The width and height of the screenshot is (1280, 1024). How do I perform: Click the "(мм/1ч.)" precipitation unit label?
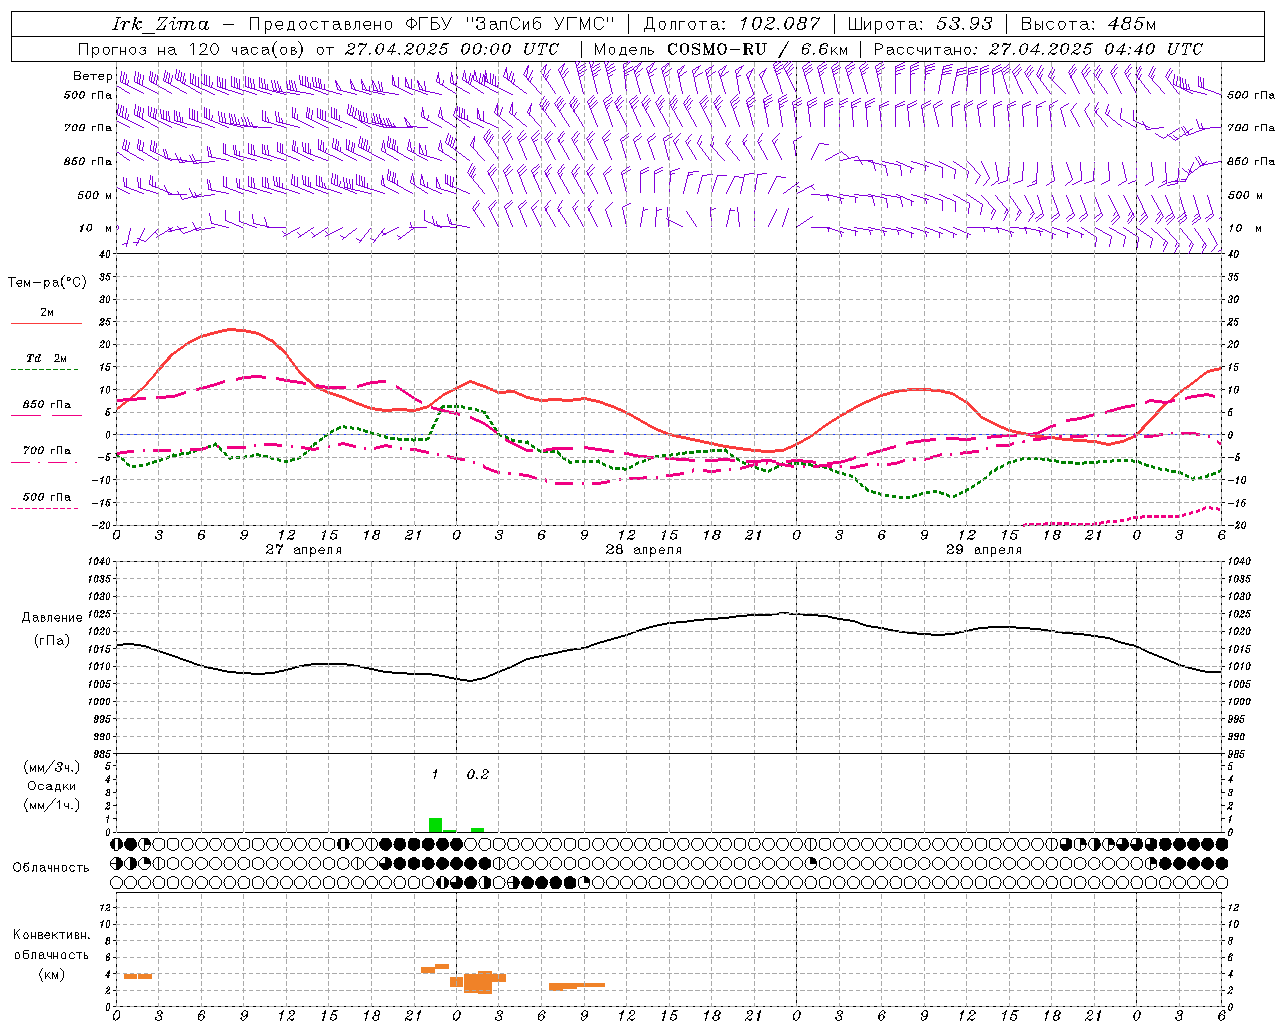[x=51, y=805]
